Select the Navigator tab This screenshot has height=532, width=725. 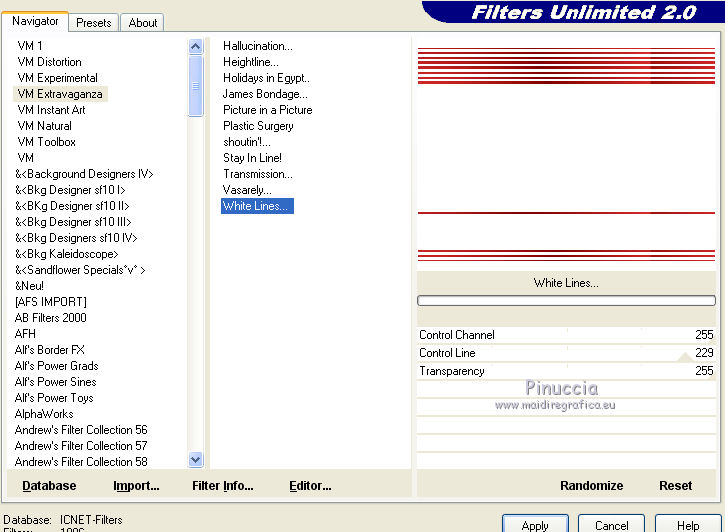coord(35,21)
